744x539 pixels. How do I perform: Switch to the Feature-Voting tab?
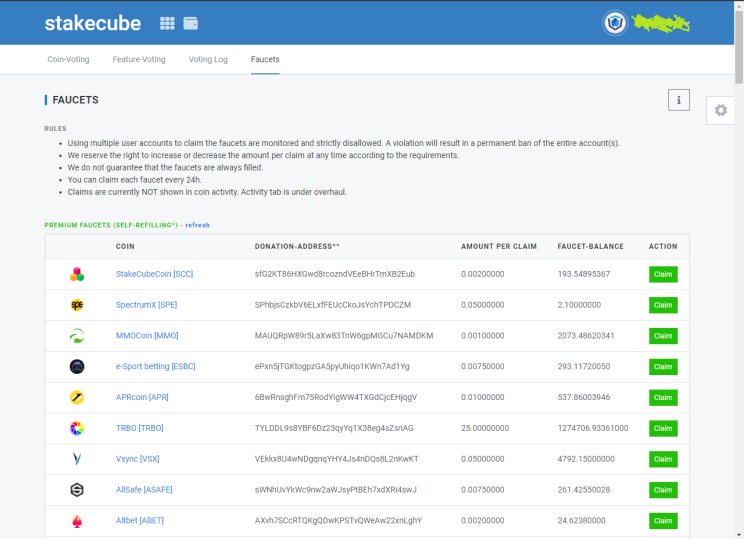(x=139, y=59)
